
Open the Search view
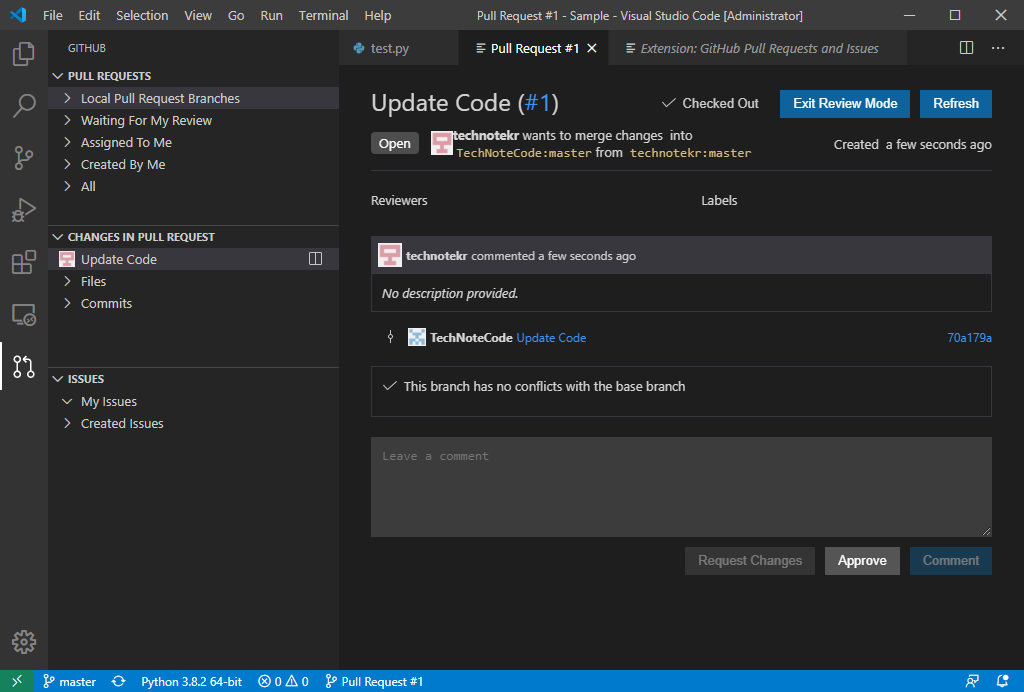23,106
